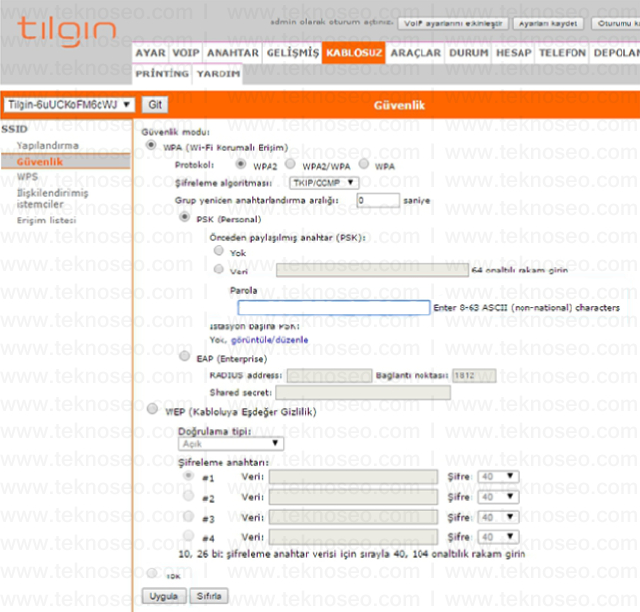
Task: Click VoIP ayarlarını etkinleştir button
Action: pos(453,23)
